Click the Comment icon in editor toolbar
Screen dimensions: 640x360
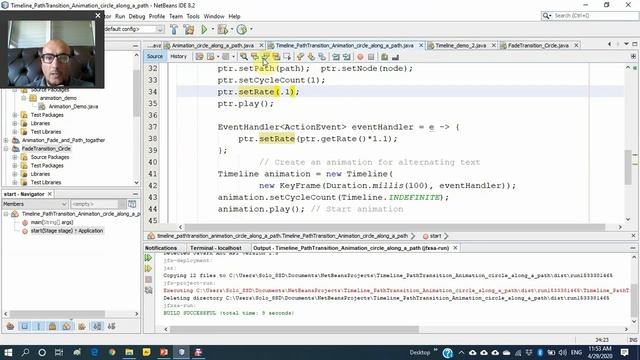tap(384, 57)
